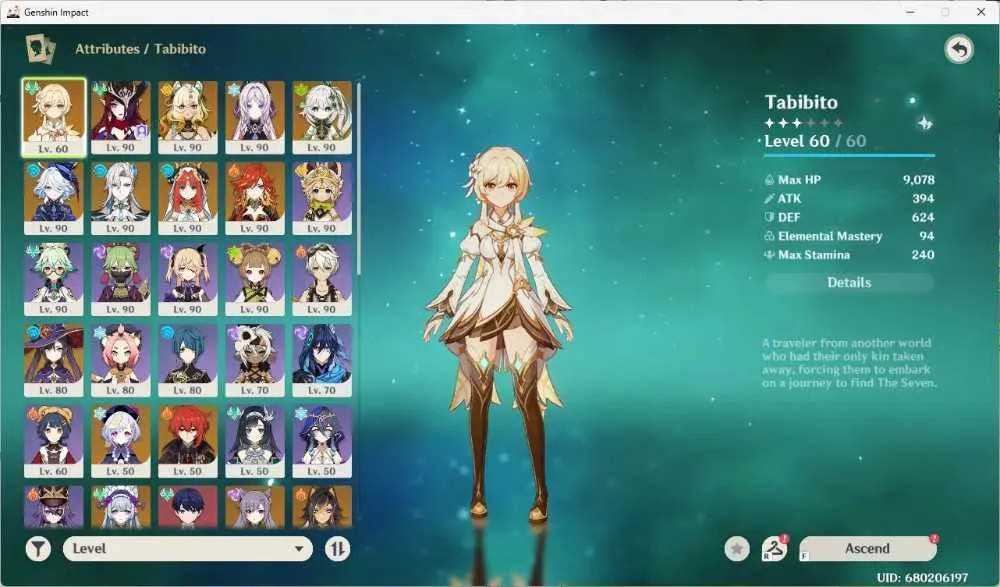Click the character list scrollbar
The height and width of the screenshot is (587, 1000).
pyautogui.click(x=359, y=179)
